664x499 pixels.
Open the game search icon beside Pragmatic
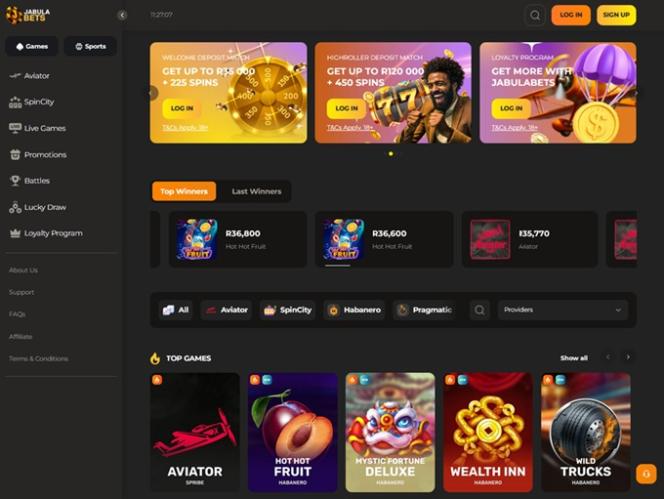pyautogui.click(x=479, y=310)
